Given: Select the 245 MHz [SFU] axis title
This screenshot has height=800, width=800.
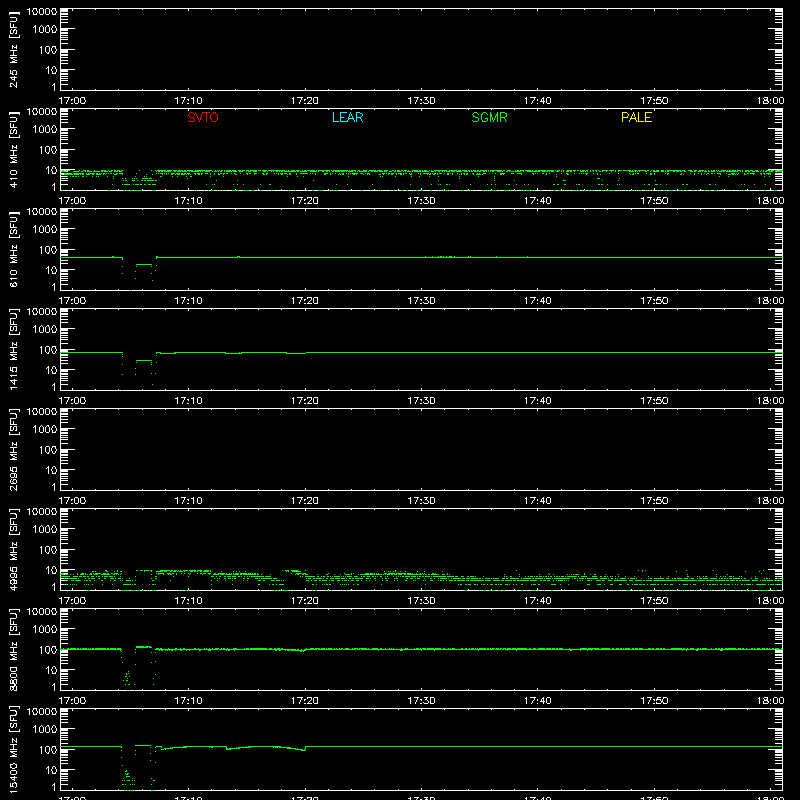Looking at the screenshot, I should 14,49.
